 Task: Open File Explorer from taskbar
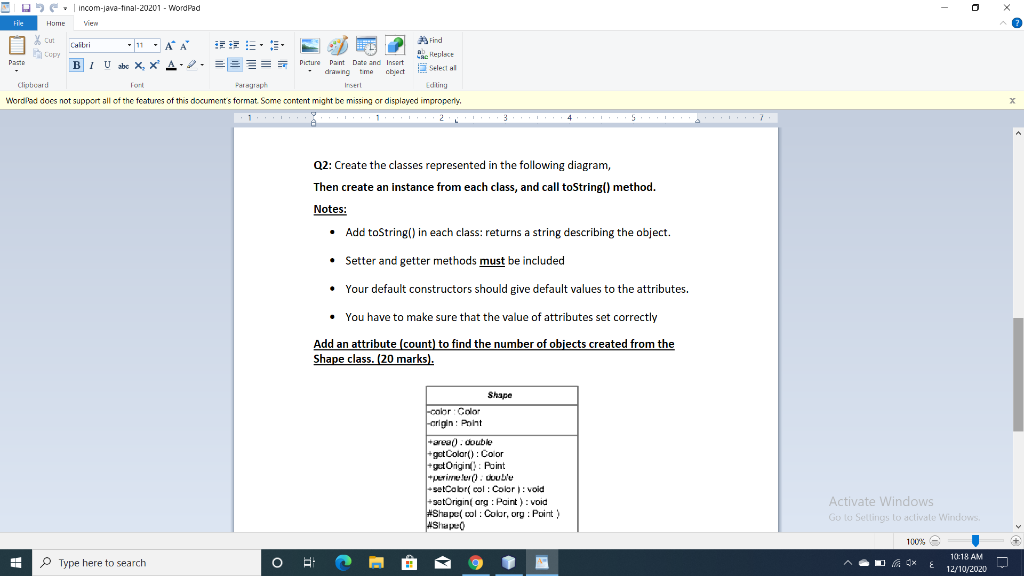[x=376, y=562]
